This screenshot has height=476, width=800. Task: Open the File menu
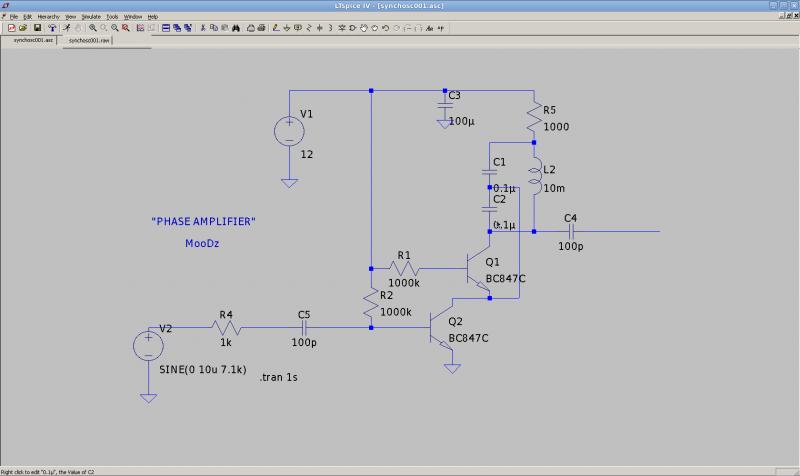(x=14, y=16)
